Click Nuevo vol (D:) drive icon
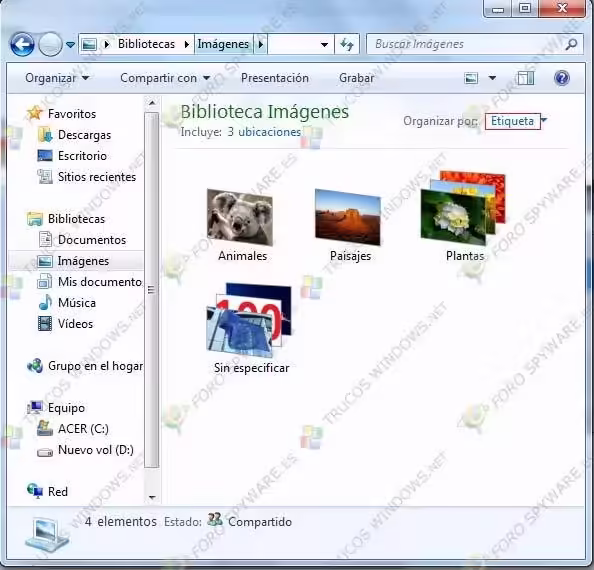 (x=45, y=452)
